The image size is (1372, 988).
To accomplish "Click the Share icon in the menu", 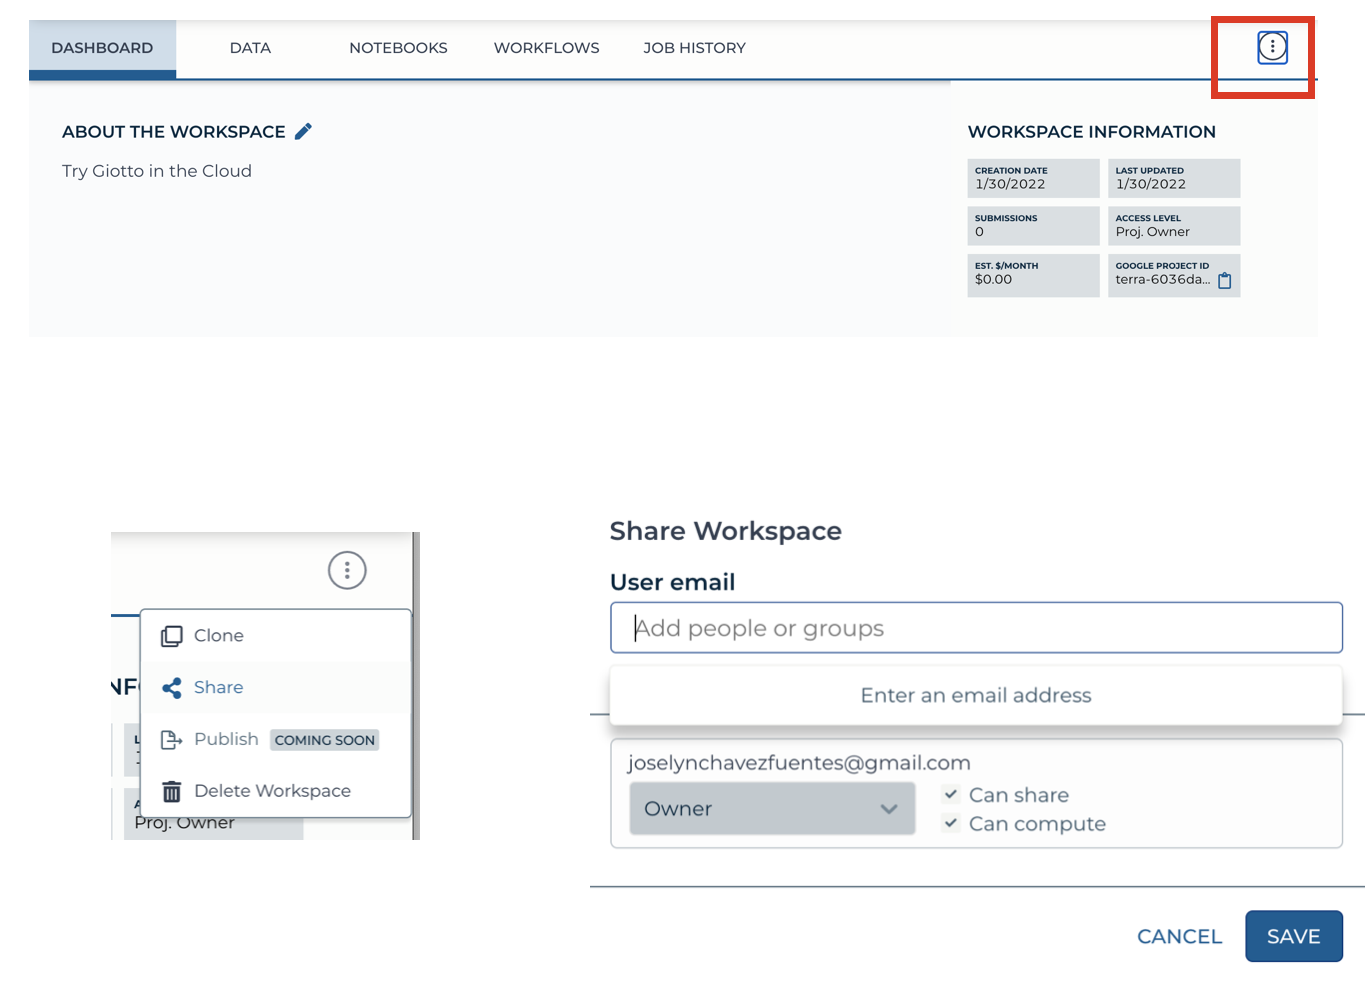I will pyautogui.click(x=172, y=688).
